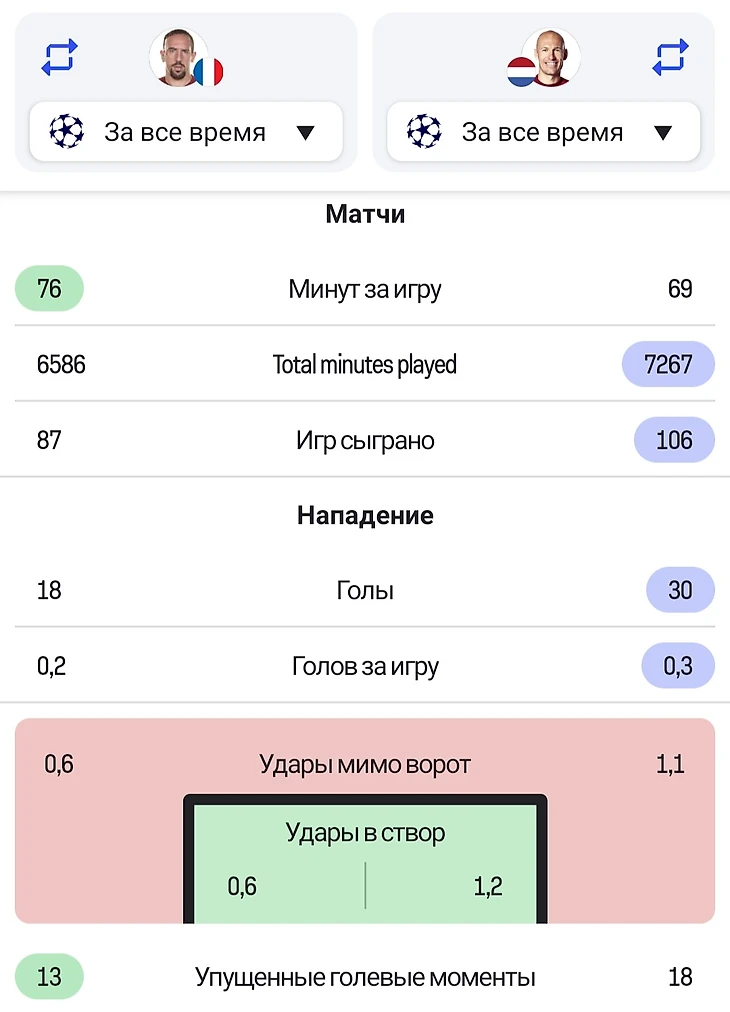Tap the 'Удары мимо ворот' label
This screenshot has width=730, height=1012.
(365, 764)
